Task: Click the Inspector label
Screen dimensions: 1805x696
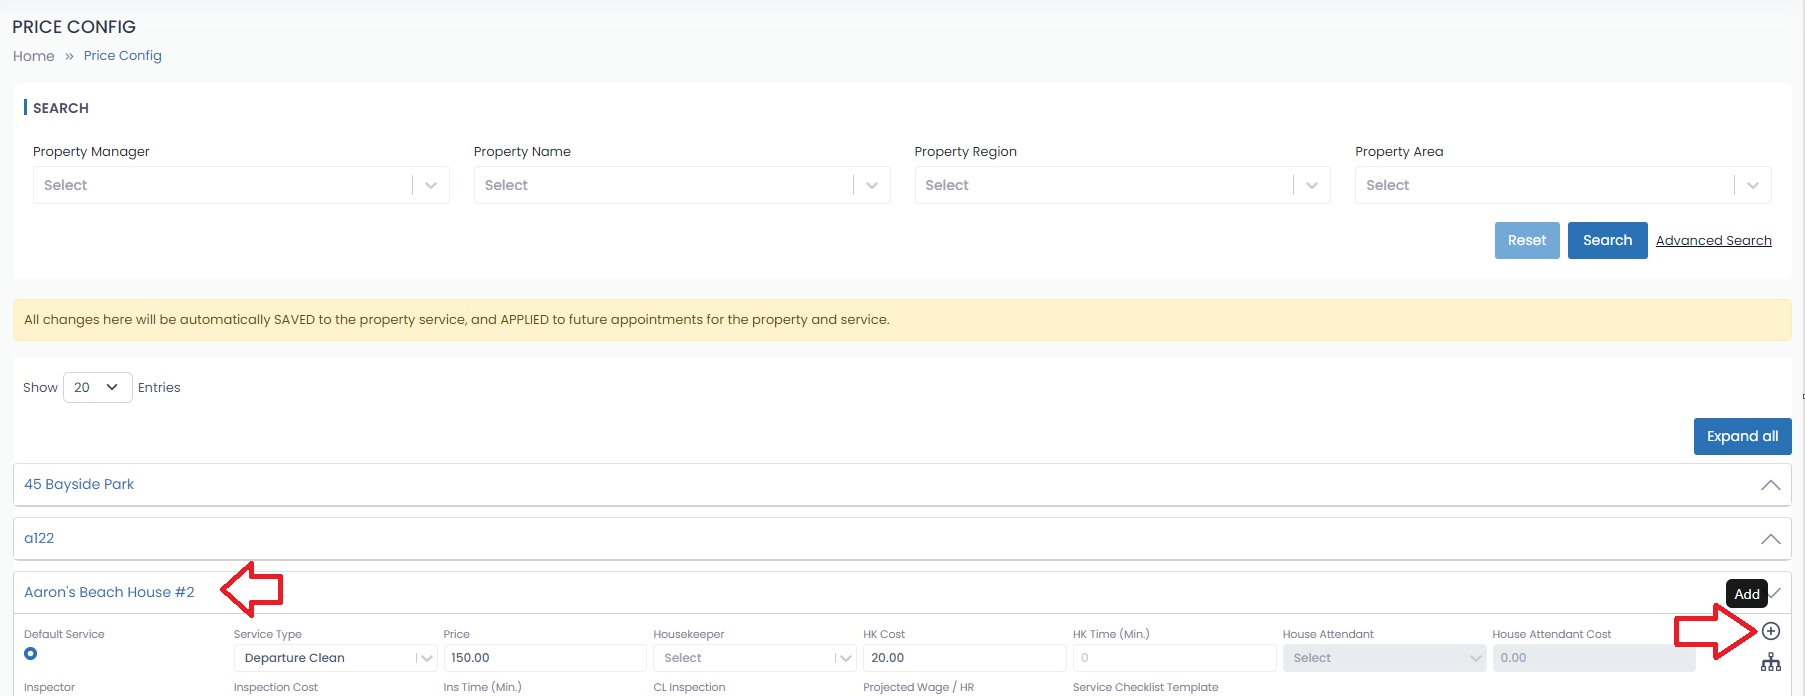Action: click(49, 687)
